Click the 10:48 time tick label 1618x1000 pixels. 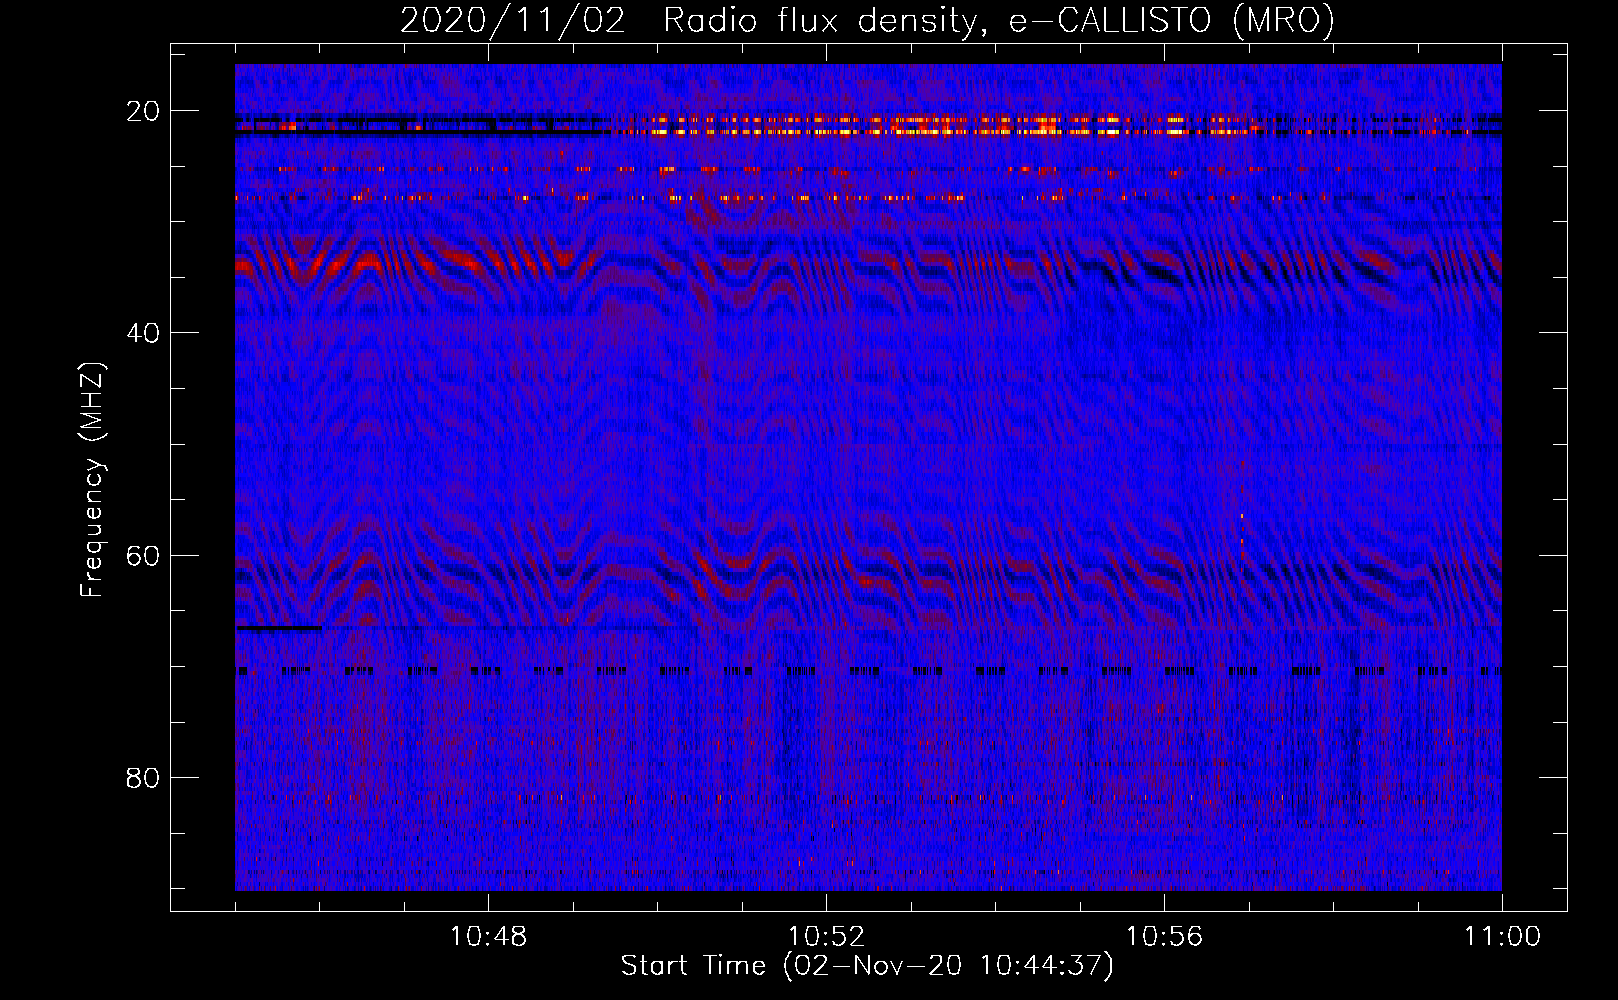(488, 937)
